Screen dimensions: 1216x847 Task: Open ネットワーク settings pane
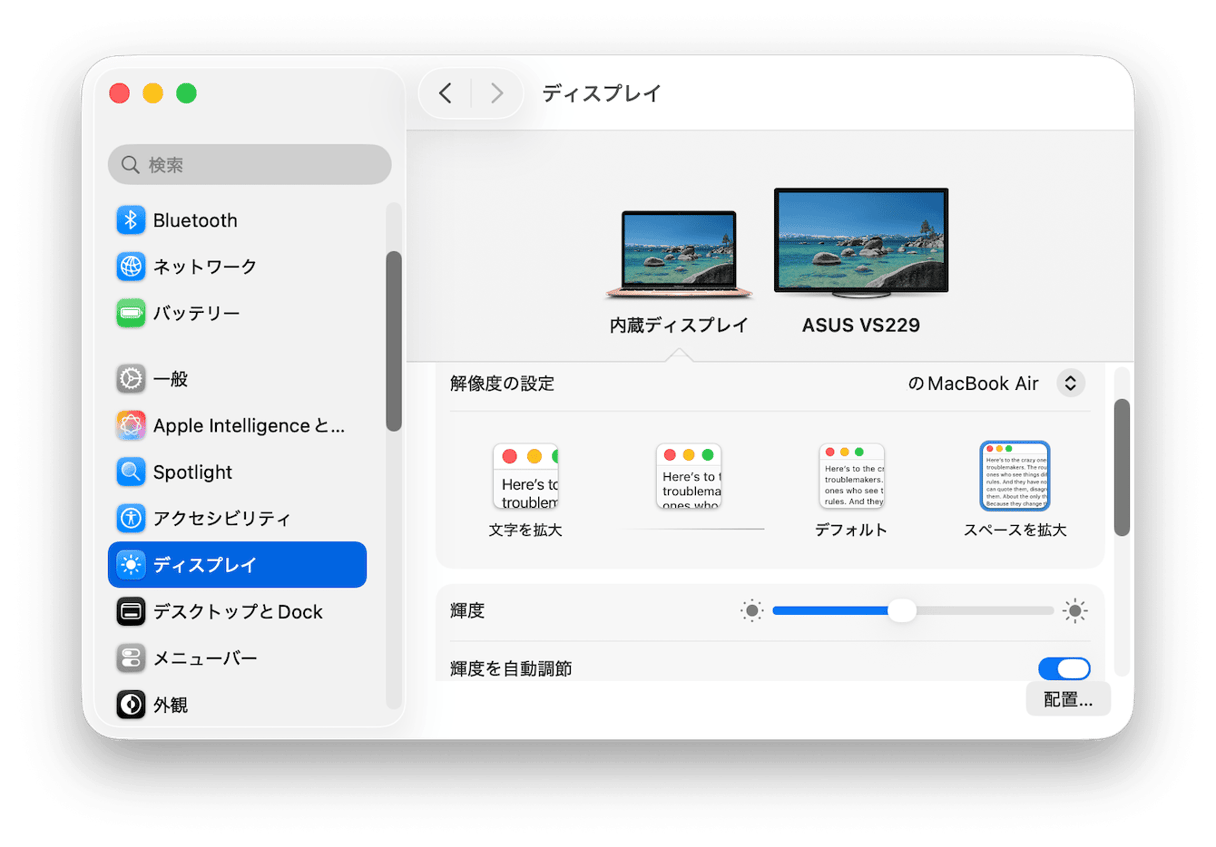237,266
